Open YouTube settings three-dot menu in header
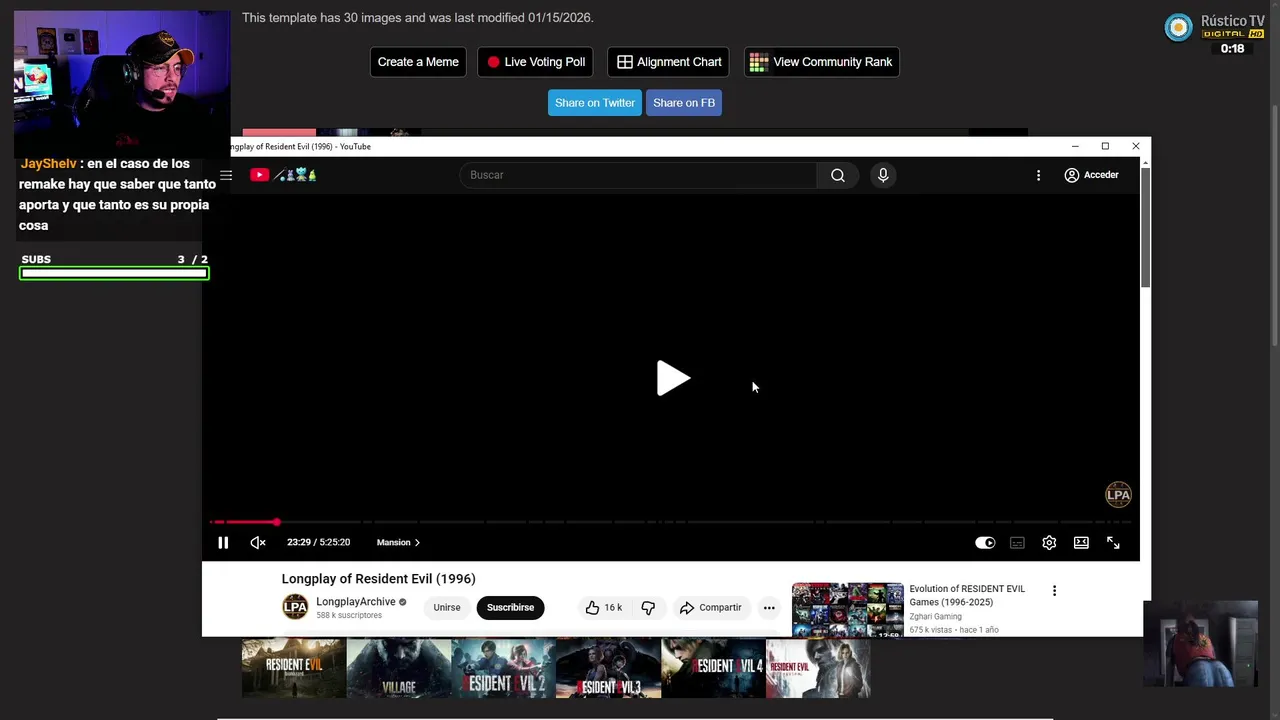The image size is (1280, 720). click(x=1038, y=175)
